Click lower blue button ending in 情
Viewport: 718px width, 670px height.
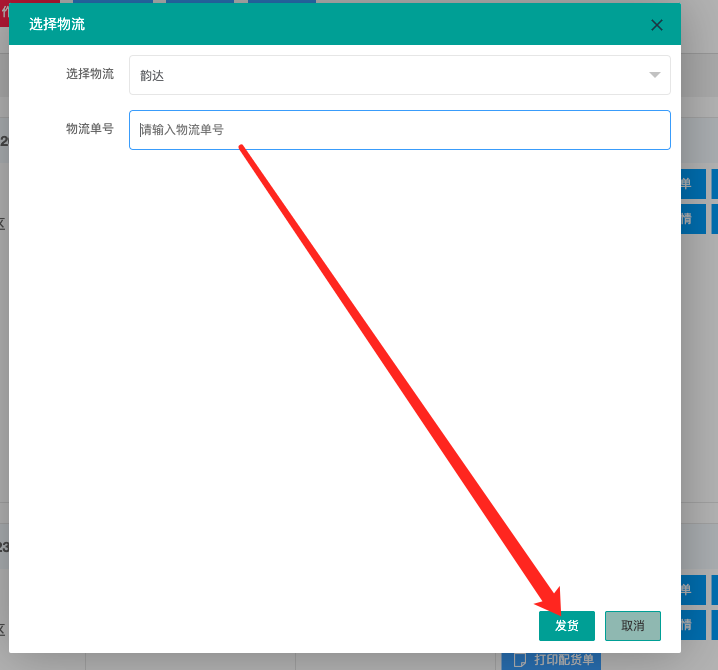(x=694, y=624)
